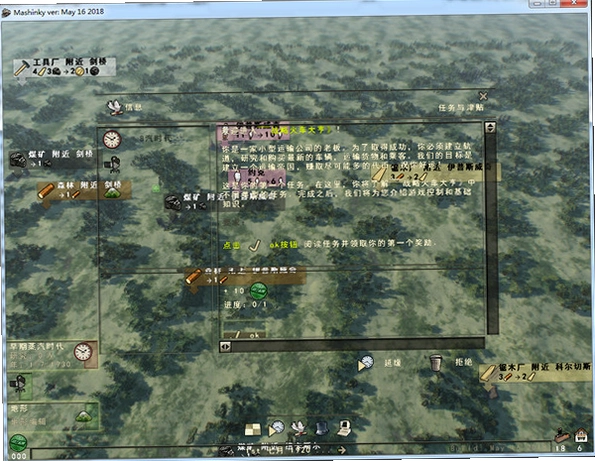The width and height of the screenshot is (595, 461).
Task: Confirm quest with the checkmark ok button
Action: coord(244,335)
